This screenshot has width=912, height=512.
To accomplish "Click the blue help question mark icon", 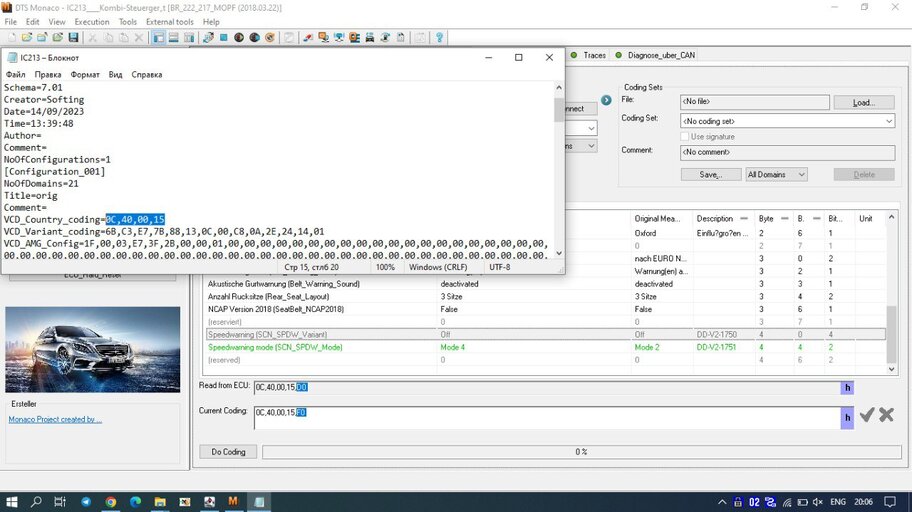I will click(439, 37).
